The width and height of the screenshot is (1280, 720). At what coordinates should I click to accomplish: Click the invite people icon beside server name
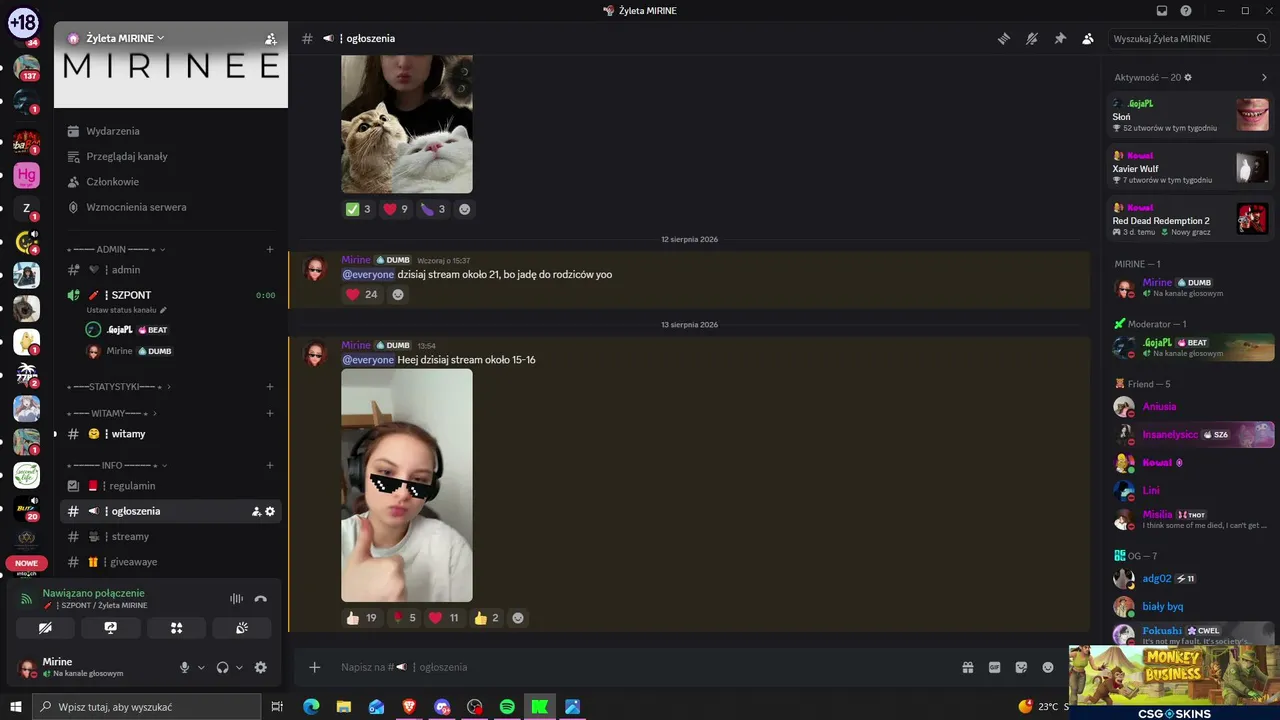270,39
